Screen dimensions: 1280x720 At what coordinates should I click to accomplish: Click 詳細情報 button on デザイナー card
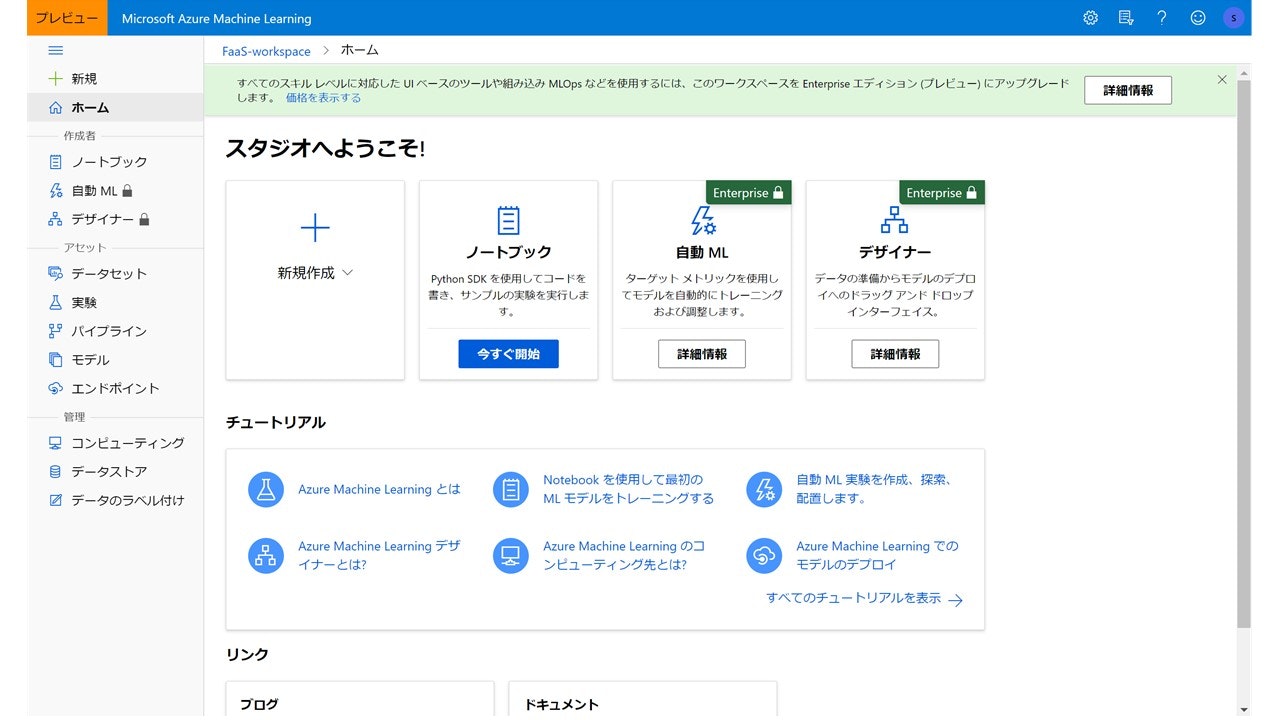pyautogui.click(x=895, y=354)
